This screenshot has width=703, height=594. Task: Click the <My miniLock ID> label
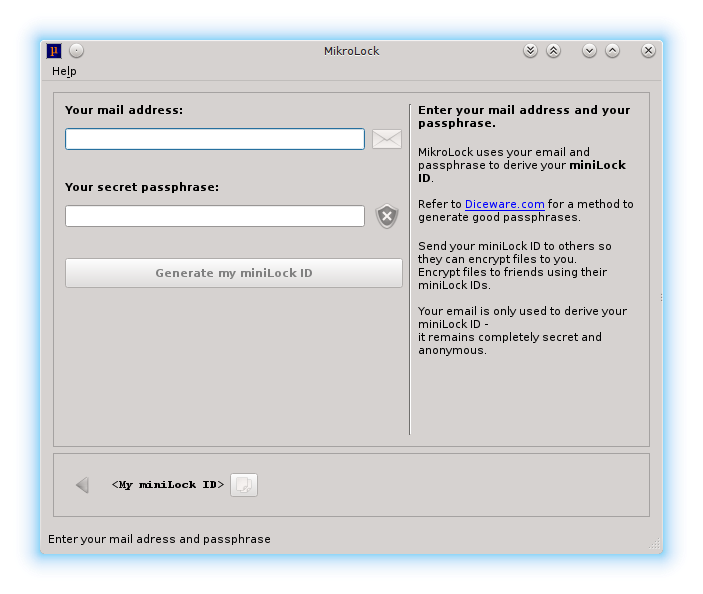click(168, 485)
